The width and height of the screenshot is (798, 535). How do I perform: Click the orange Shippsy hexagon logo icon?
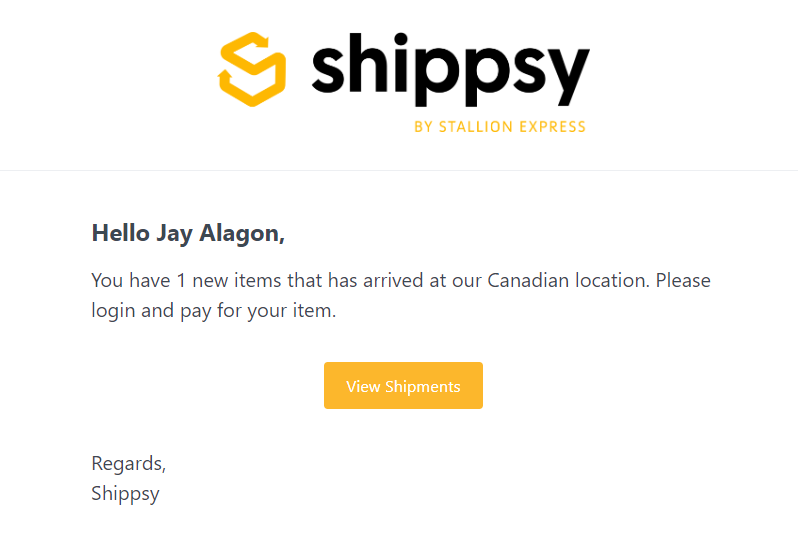252,68
